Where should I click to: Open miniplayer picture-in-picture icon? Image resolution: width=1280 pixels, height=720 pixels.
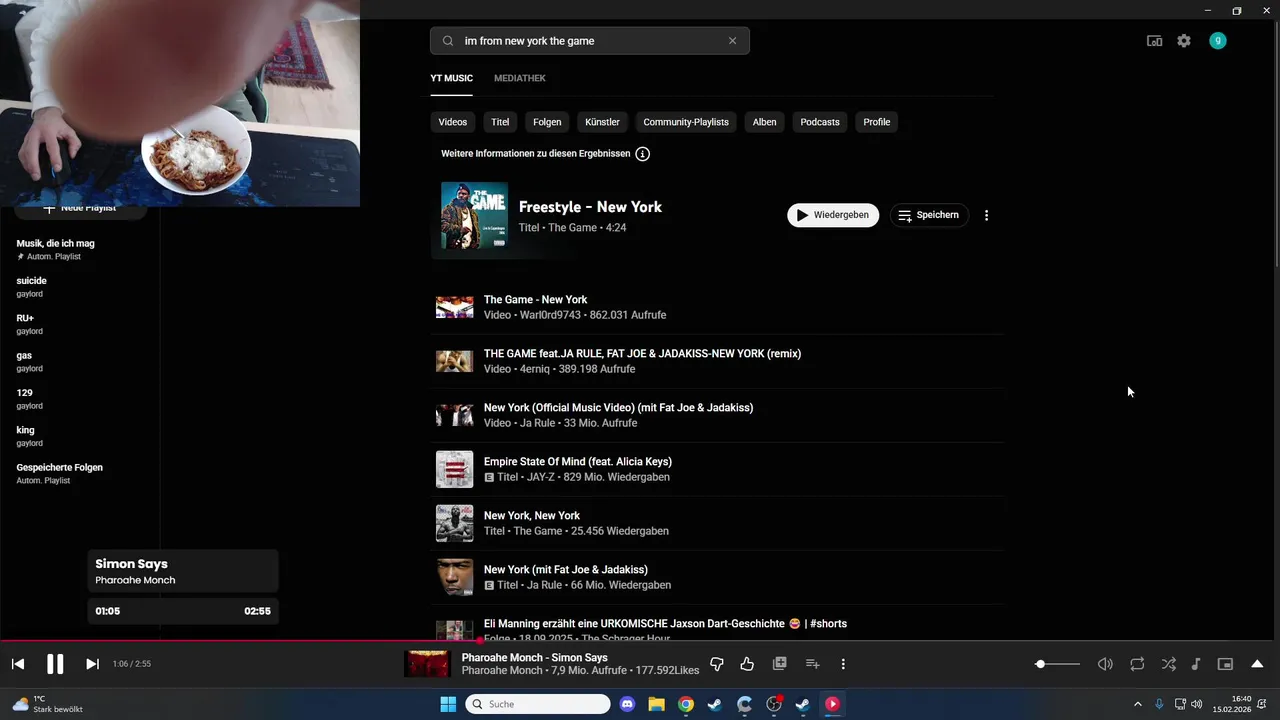[x=1225, y=664]
